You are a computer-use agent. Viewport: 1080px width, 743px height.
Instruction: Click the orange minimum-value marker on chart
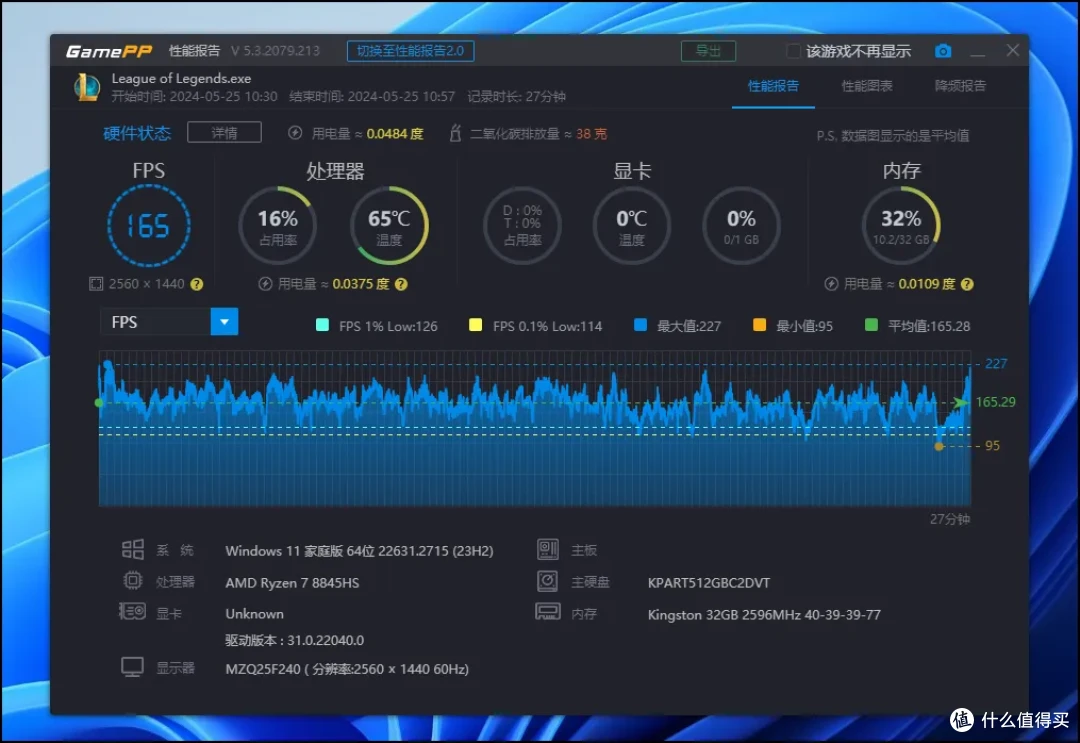[939, 446]
